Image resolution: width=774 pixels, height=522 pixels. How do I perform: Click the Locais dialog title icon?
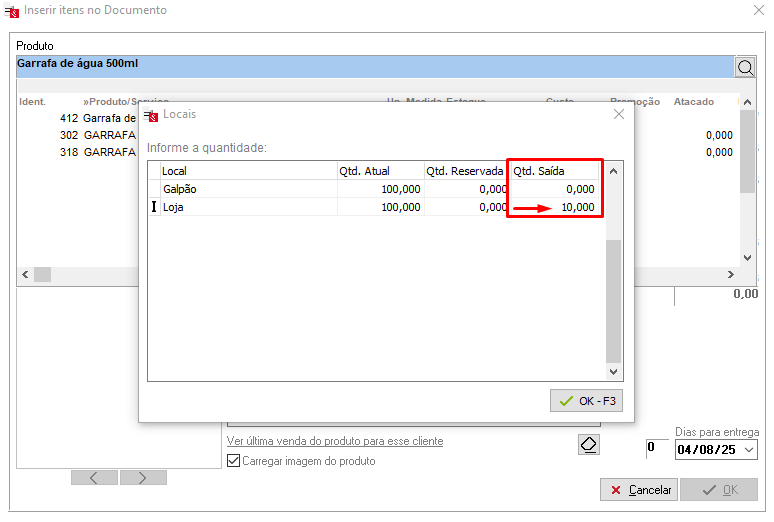click(x=152, y=116)
